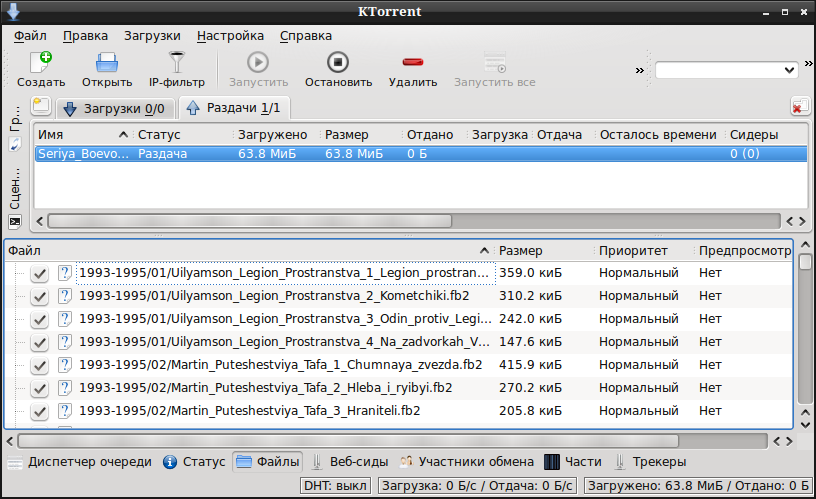The height and width of the screenshot is (499, 816).
Task: Switch to Раздачи 1/1 tab
Action: [x=234, y=108]
